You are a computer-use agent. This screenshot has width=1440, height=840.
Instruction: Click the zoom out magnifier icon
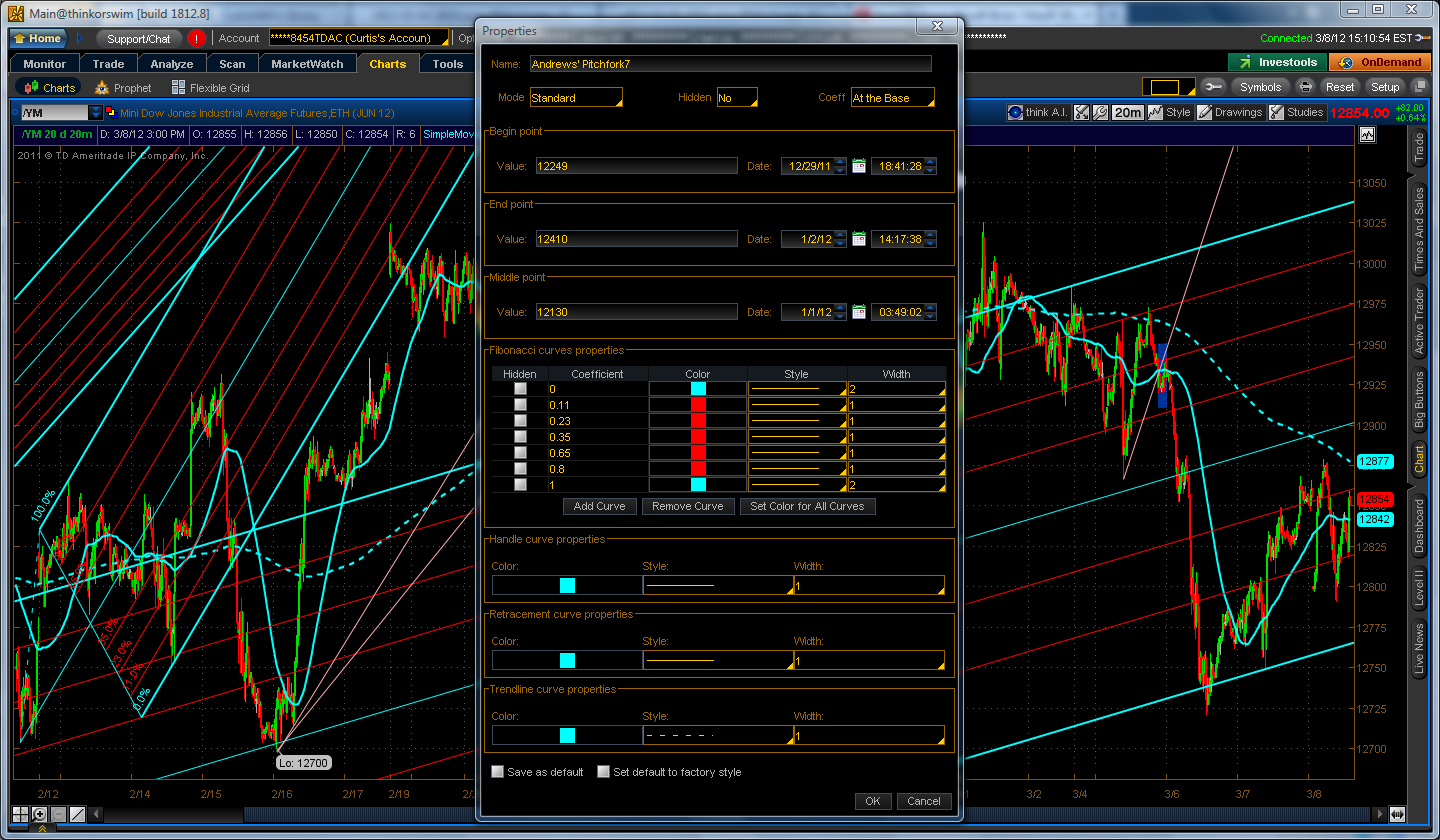(x=58, y=814)
